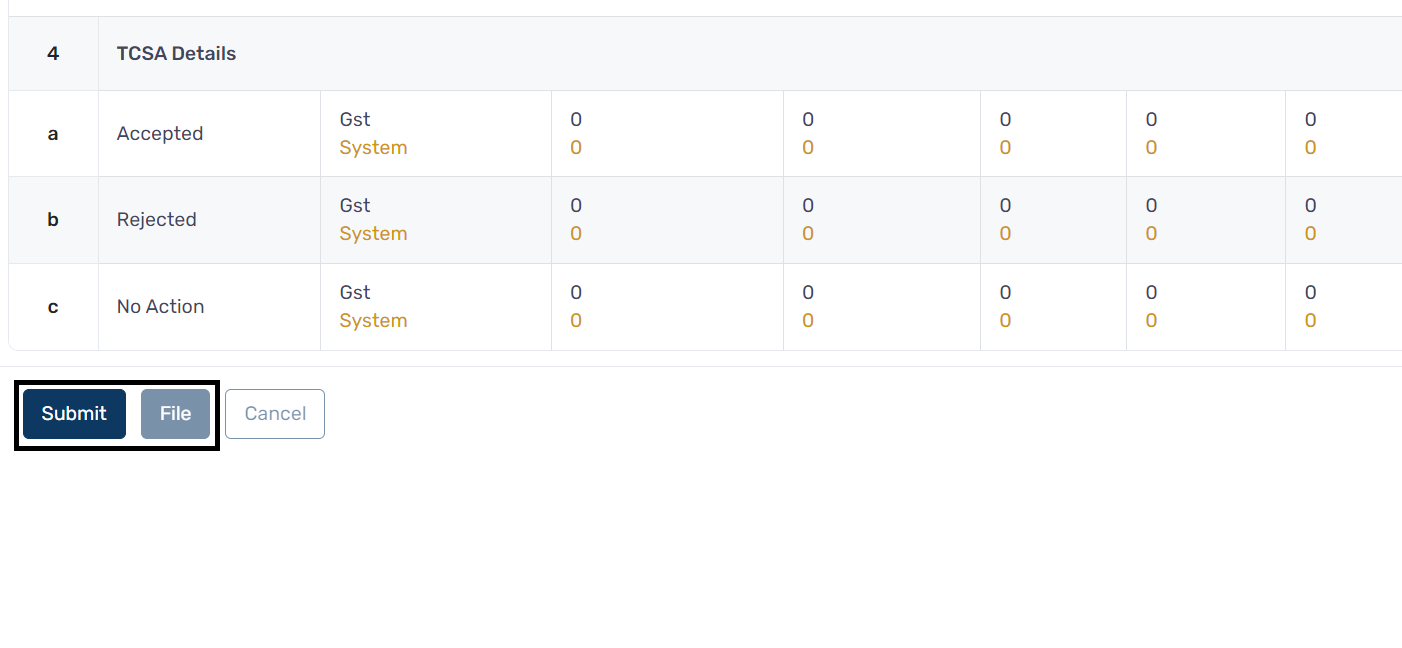Click row letter a

click(x=53, y=134)
